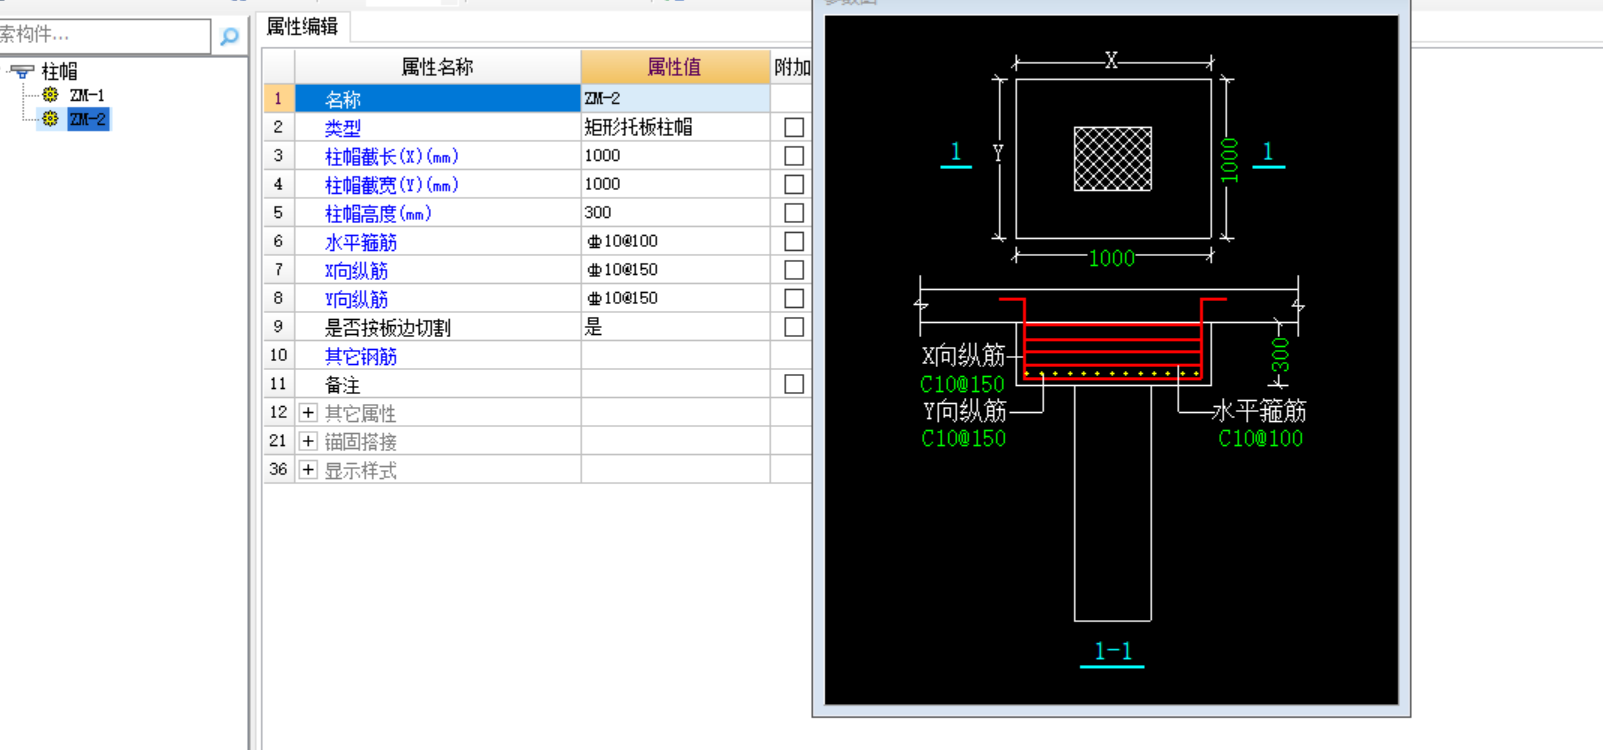Click the 柱帽高度(mm) property label

tap(378, 213)
